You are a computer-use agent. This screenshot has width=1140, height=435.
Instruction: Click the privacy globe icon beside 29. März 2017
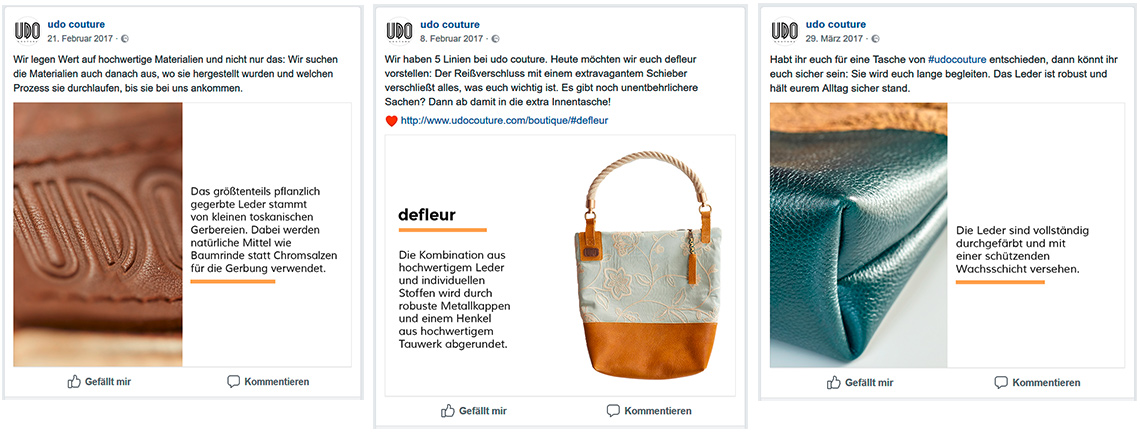[875, 39]
